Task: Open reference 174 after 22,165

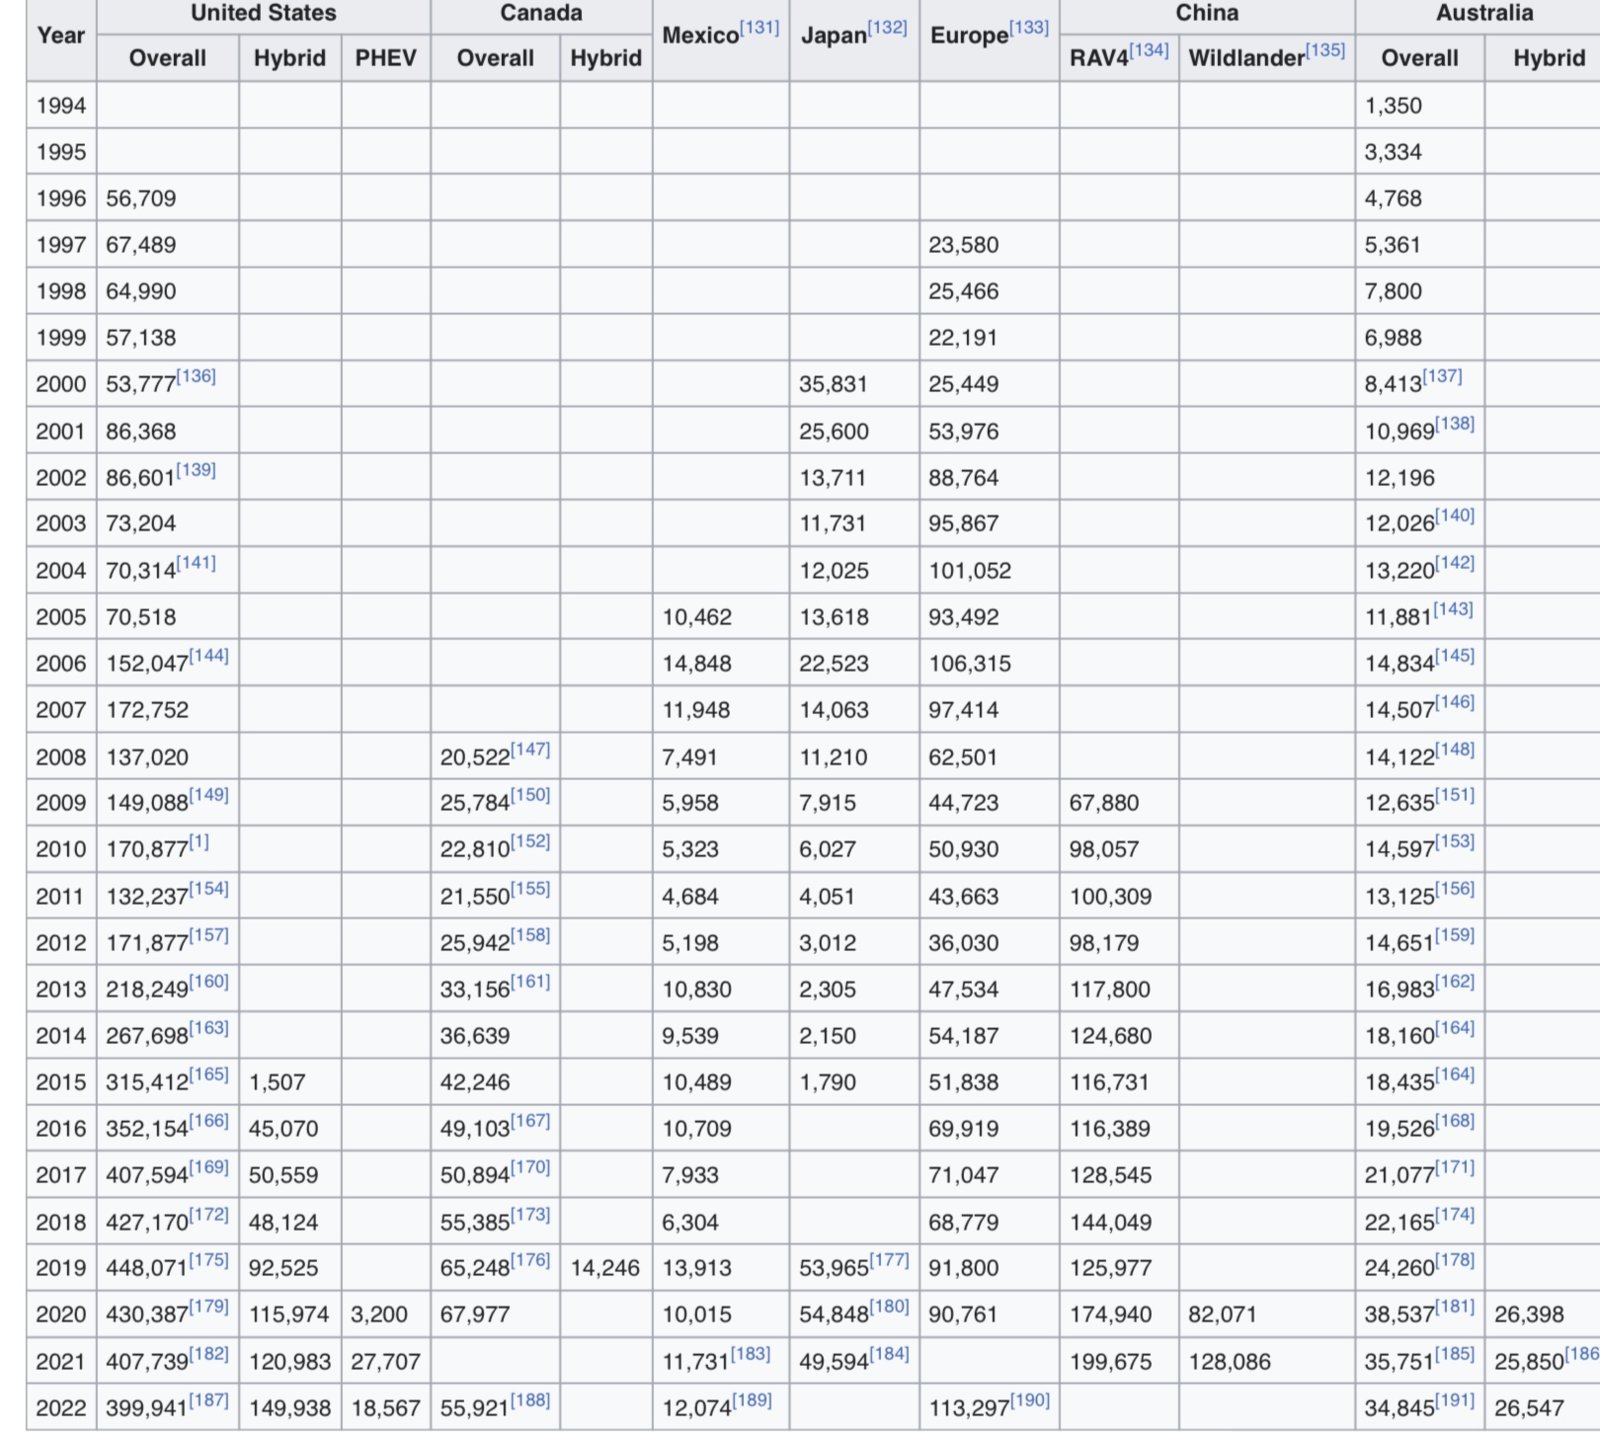Action: pos(1455,1214)
